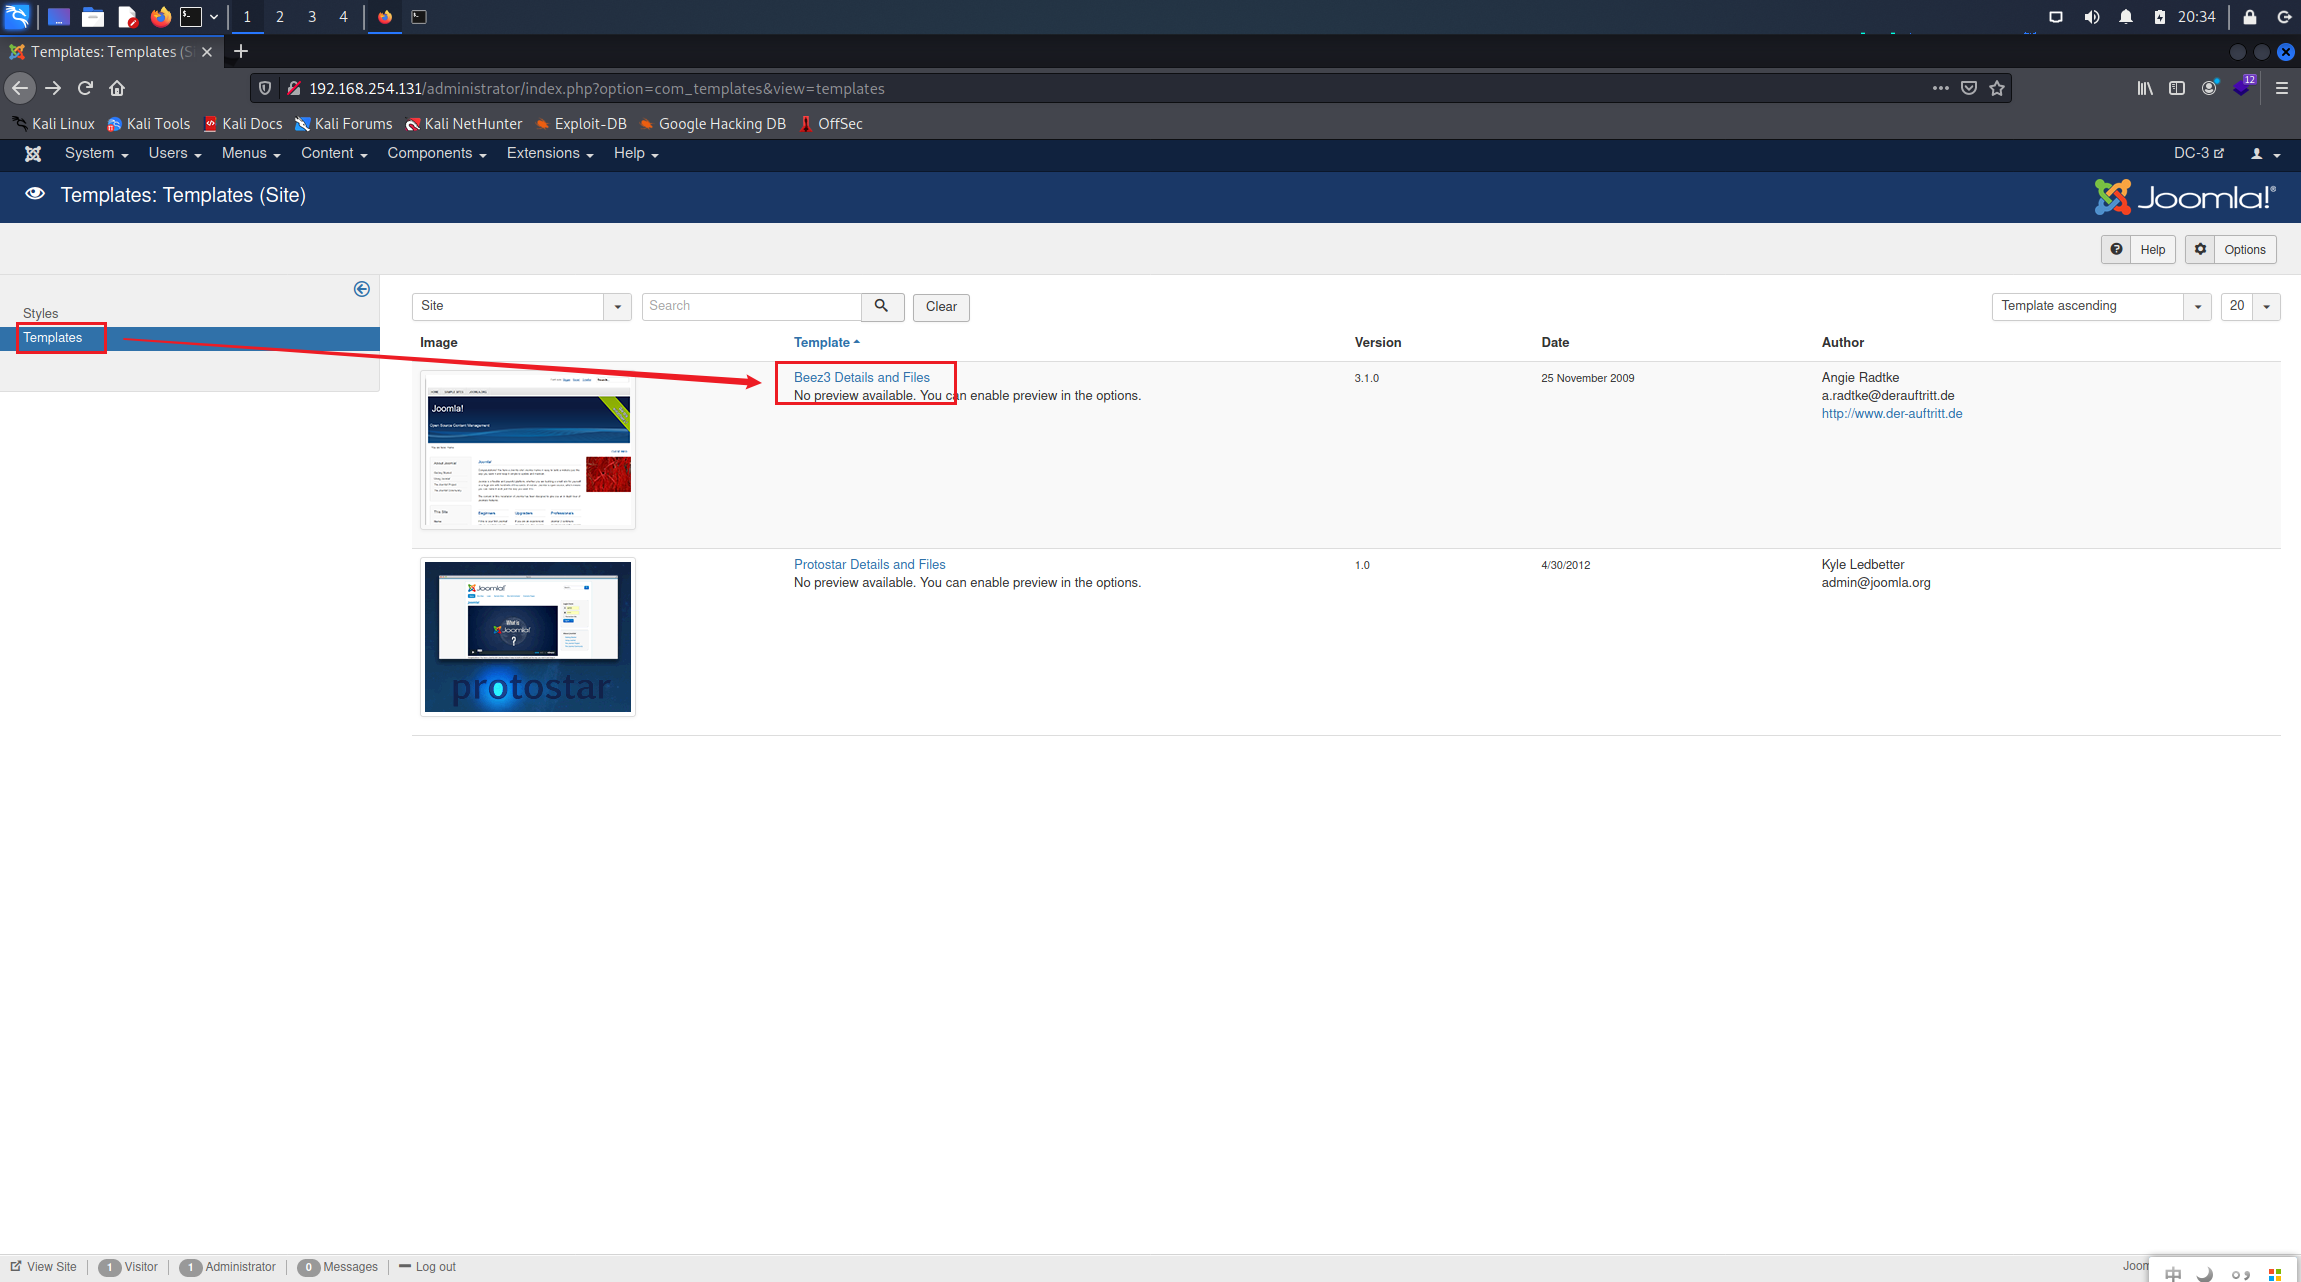Launch the file manager from the panel
Viewport: 2301px width, 1282px height.
[x=93, y=17]
